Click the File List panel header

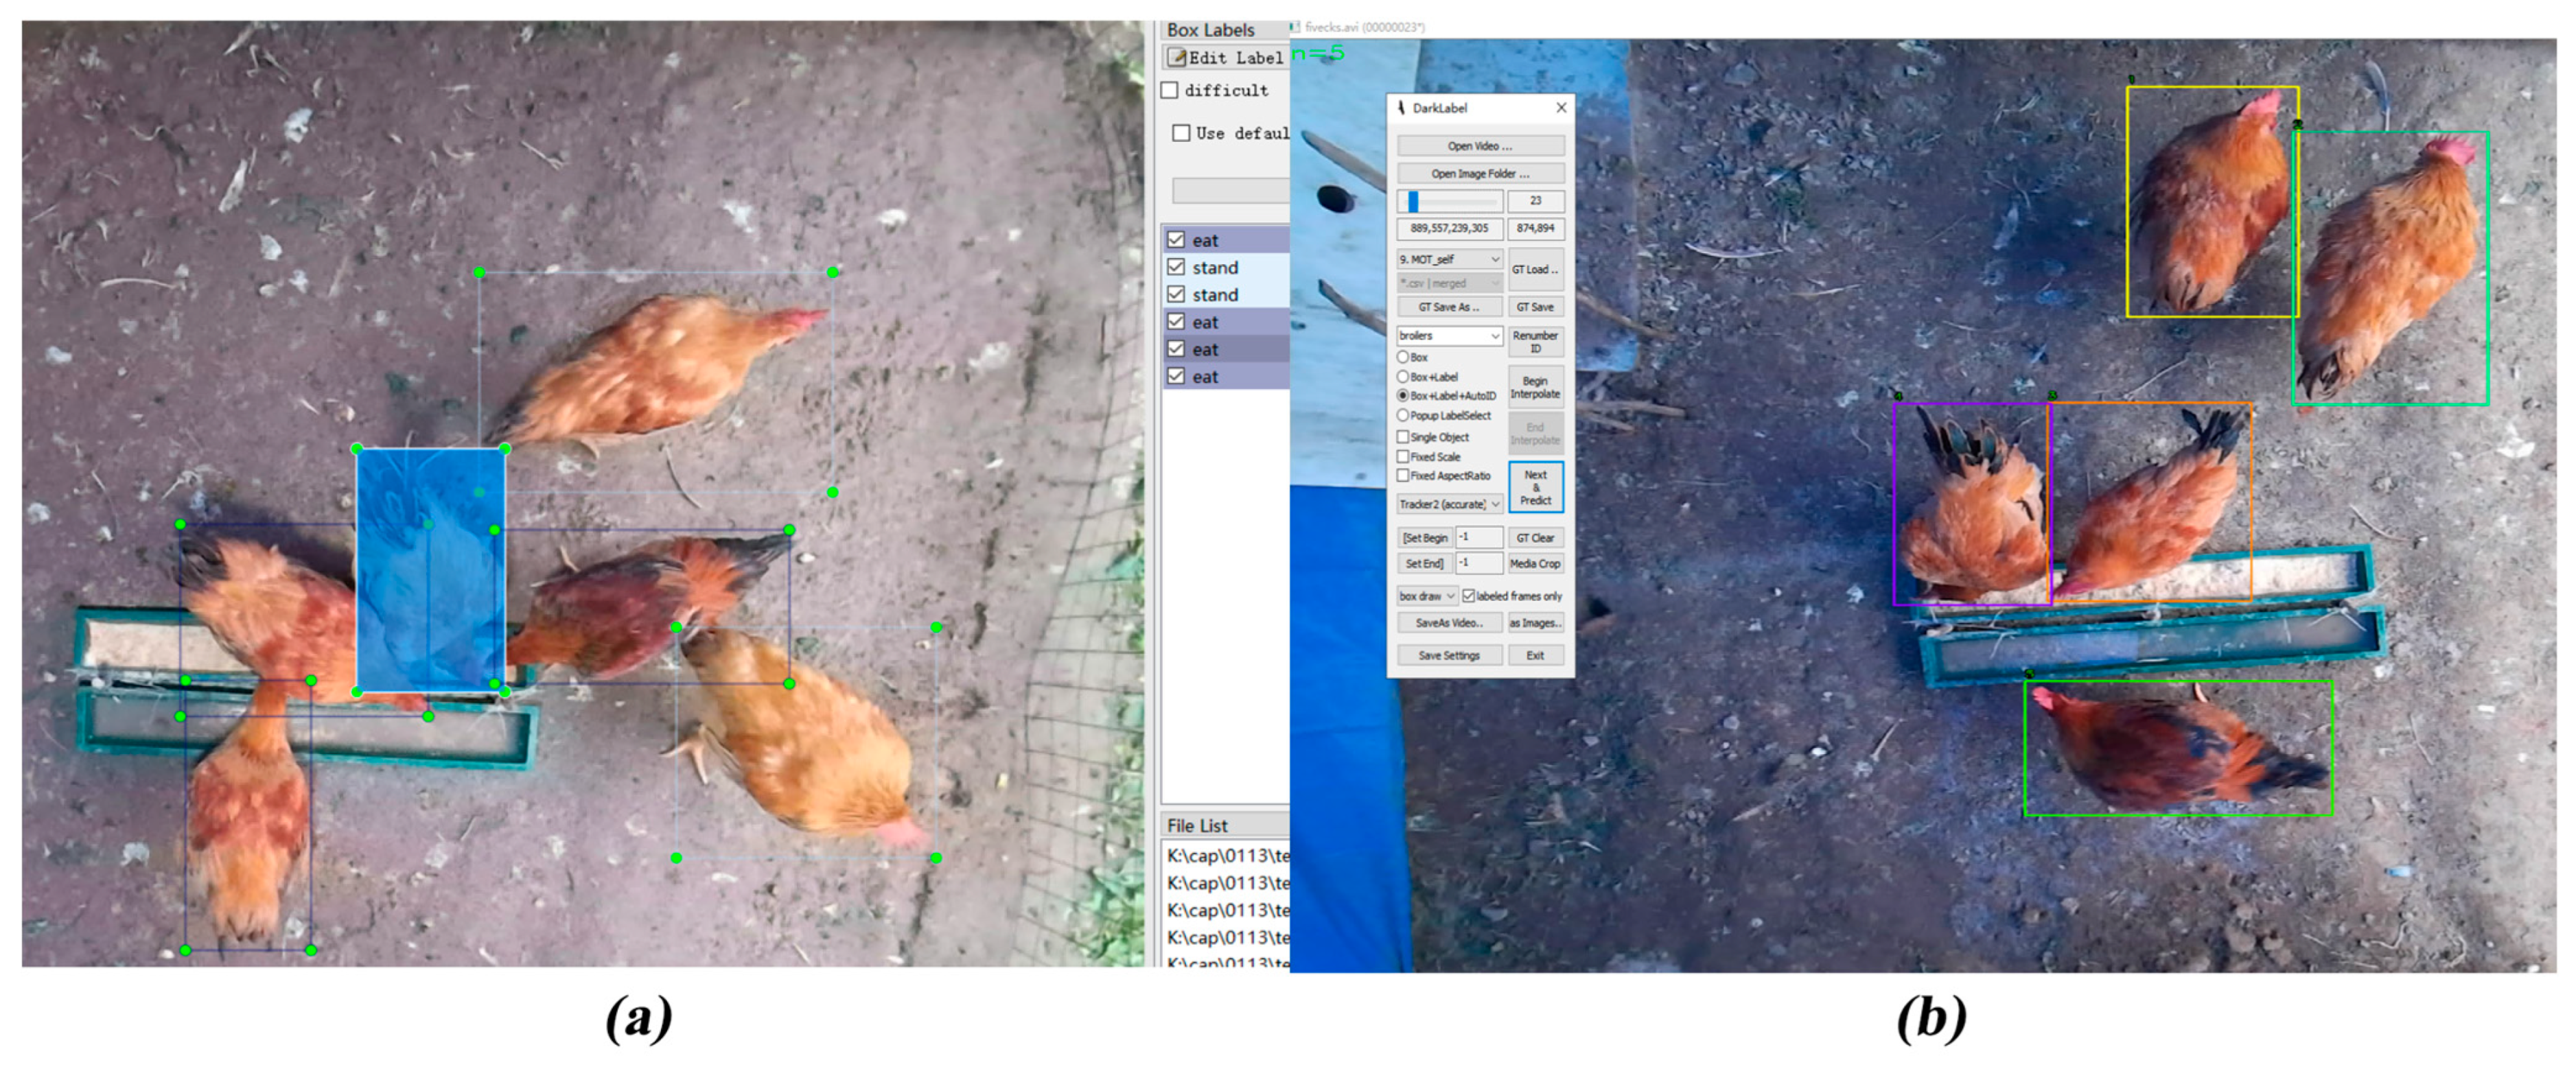coord(1225,826)
